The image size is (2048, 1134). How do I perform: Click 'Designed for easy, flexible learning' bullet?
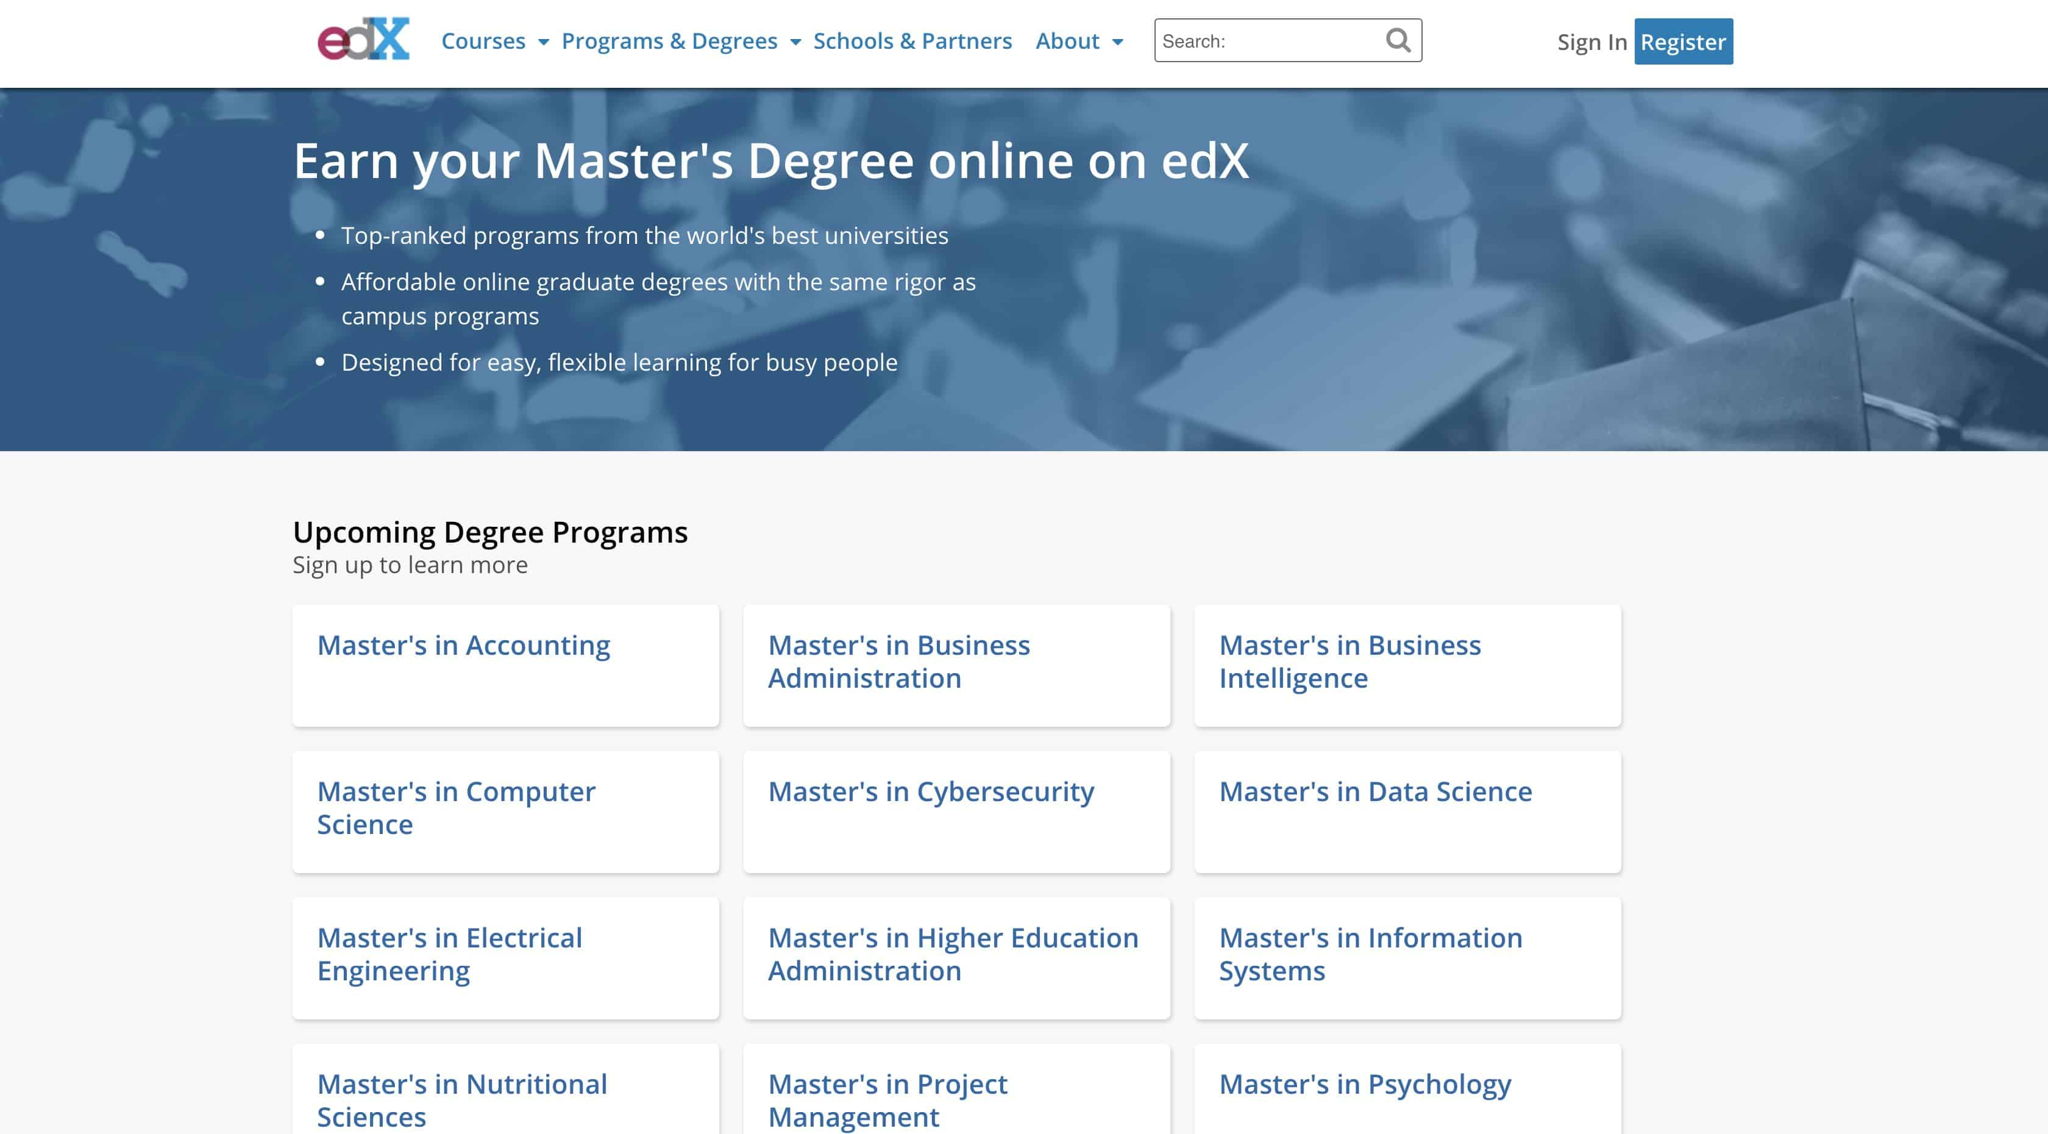(619, 362)
